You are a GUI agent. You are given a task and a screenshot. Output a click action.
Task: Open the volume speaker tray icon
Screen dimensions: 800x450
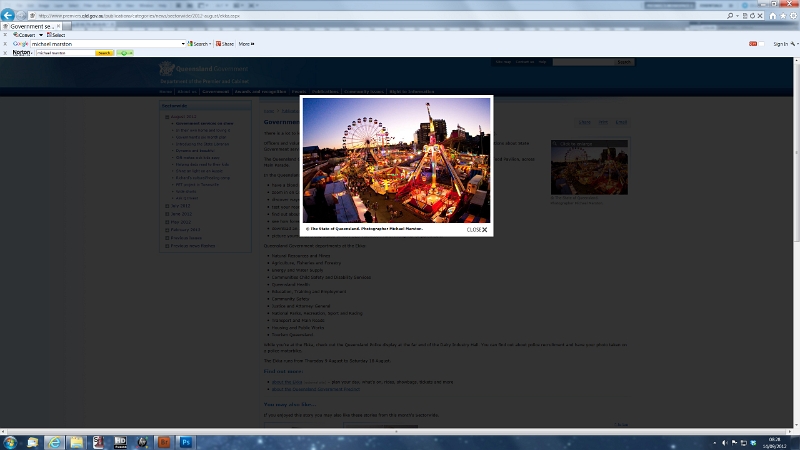click(x=724, y=443)
